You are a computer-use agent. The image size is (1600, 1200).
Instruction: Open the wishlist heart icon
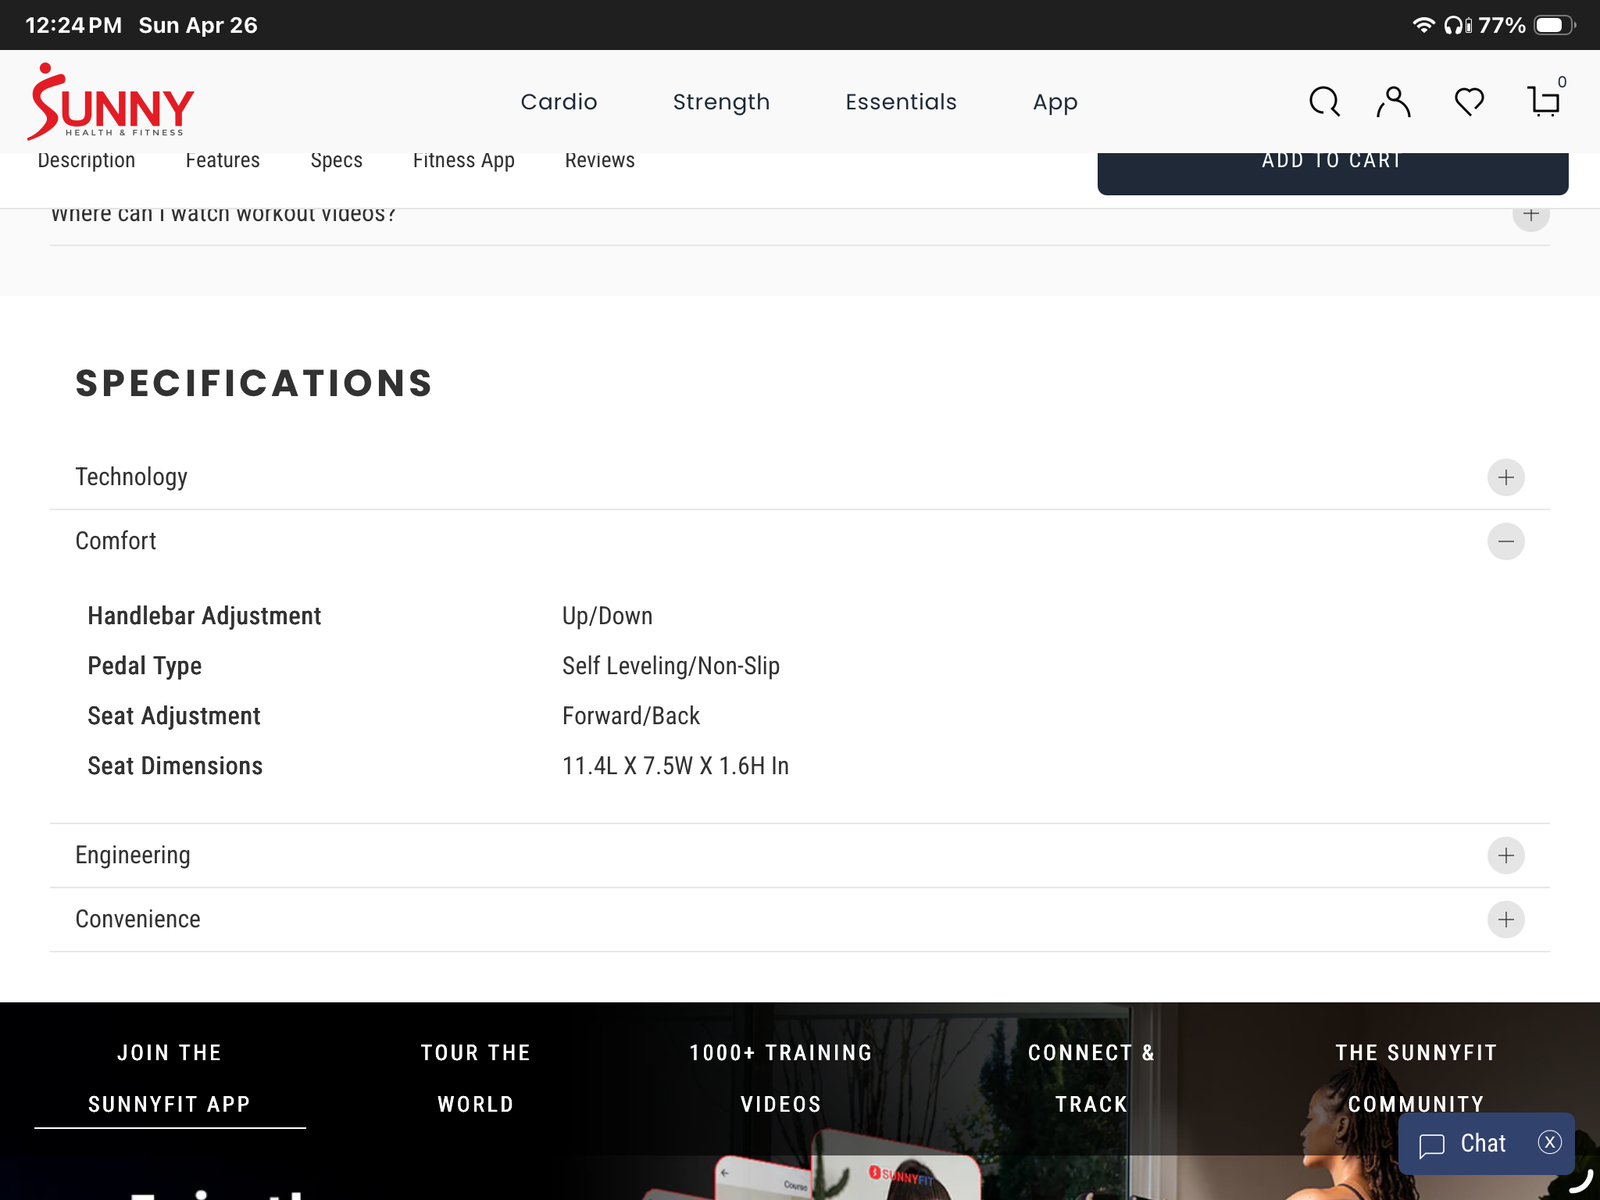[x=1469, y=101]
